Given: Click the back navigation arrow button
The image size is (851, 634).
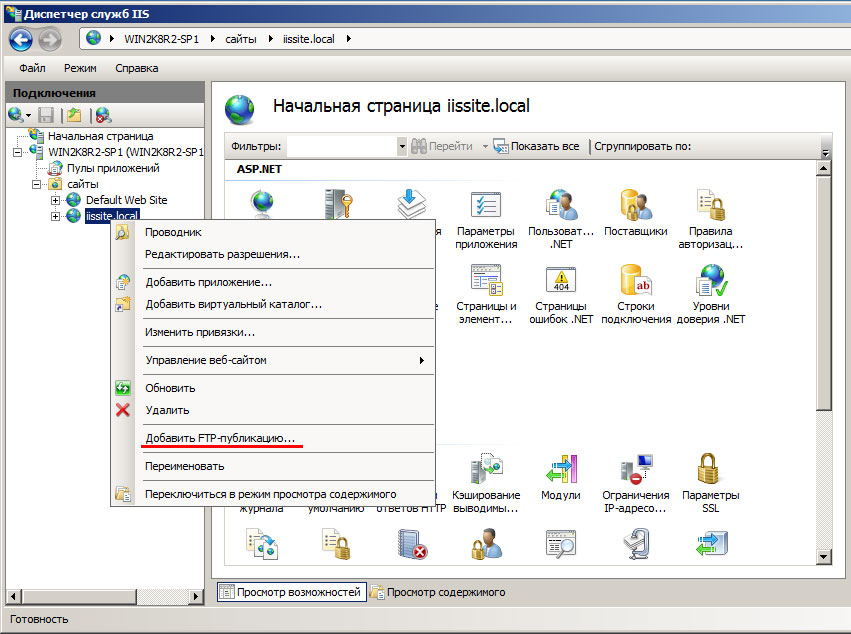Looking at the screenshot, I should click(x=21, y=39).
